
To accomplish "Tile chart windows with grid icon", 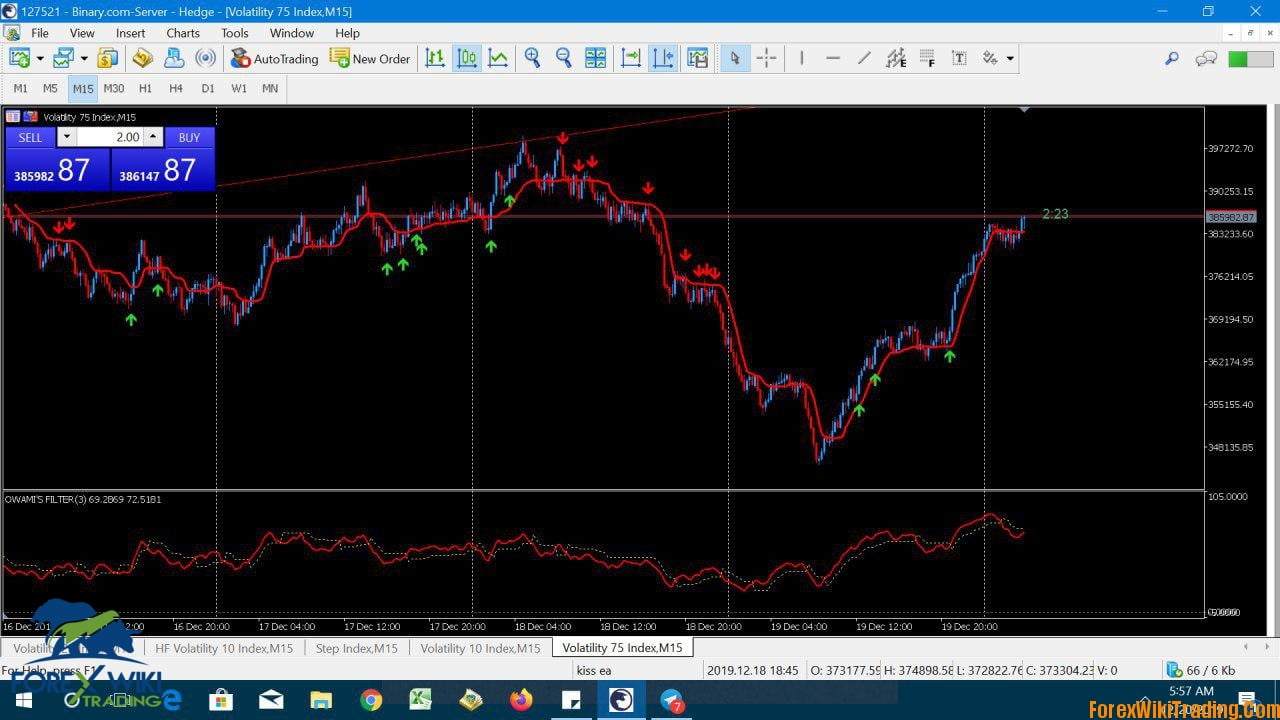I will (x=595, y=58).
